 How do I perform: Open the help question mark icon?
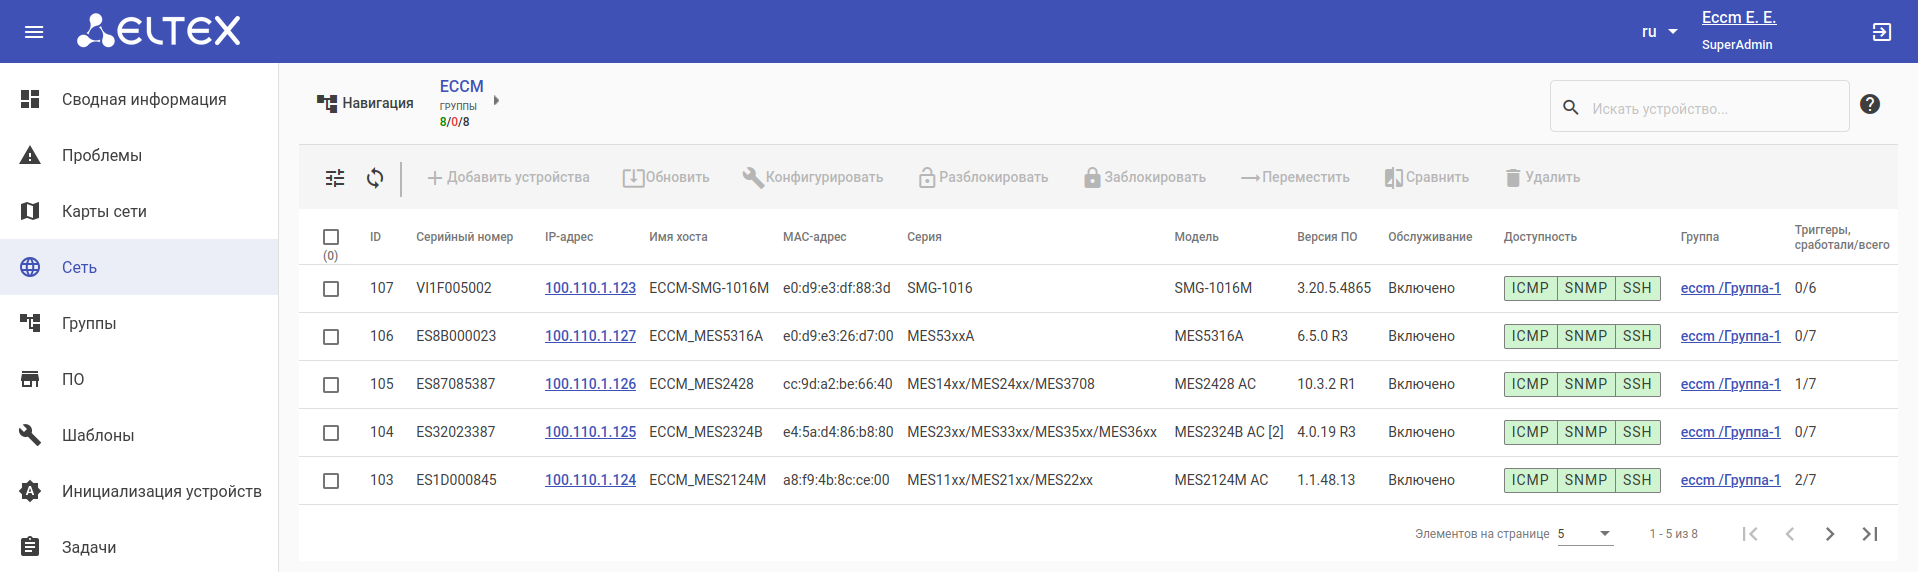point(1869,104)
